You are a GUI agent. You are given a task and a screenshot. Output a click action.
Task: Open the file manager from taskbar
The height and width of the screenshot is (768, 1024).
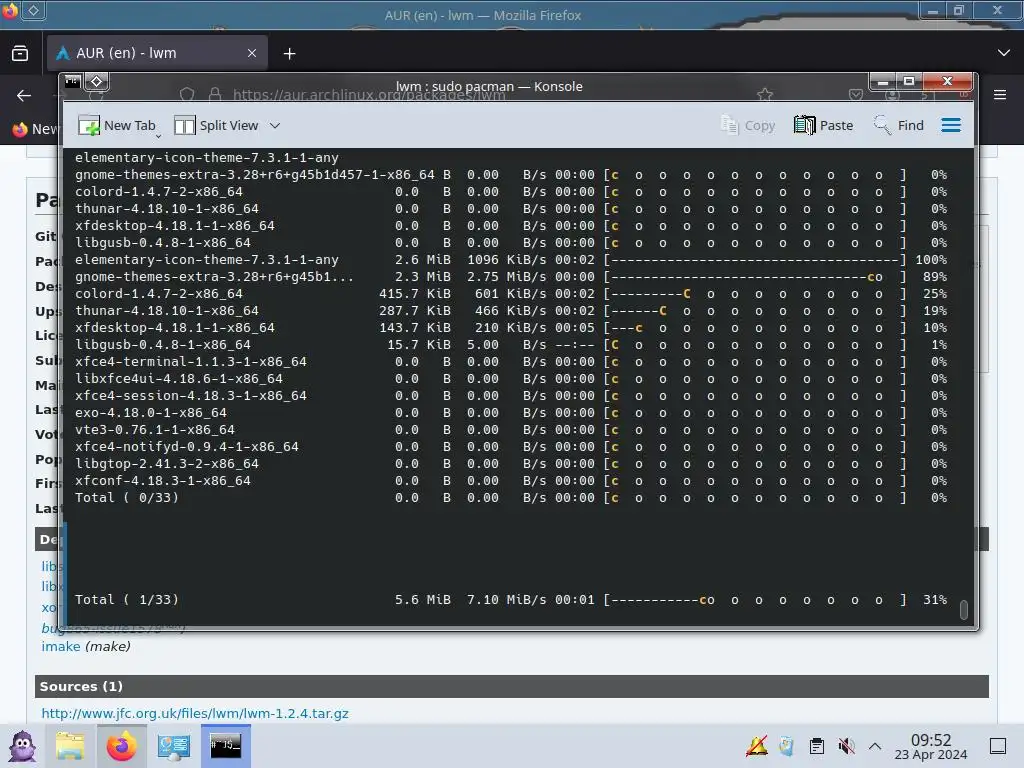[70, 746]
